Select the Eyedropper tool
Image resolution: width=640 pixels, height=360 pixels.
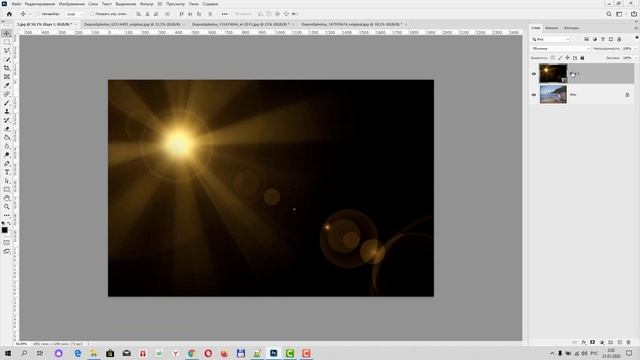coord(7,85)
